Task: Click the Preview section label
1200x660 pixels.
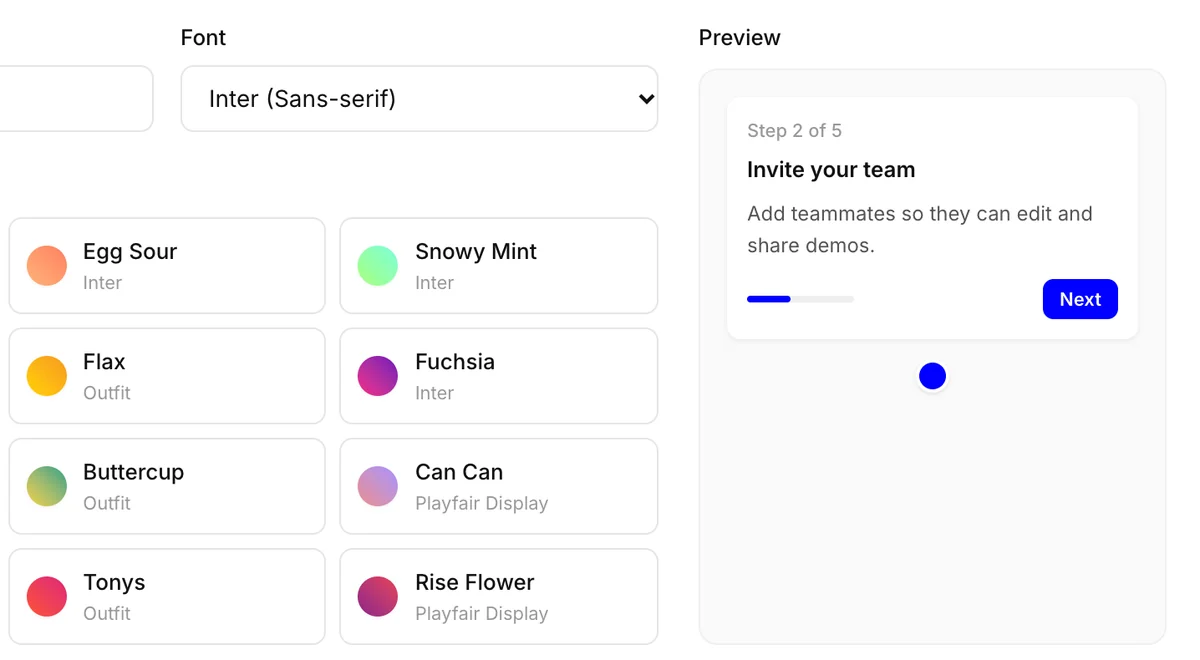Action: [x=739, y=38]
